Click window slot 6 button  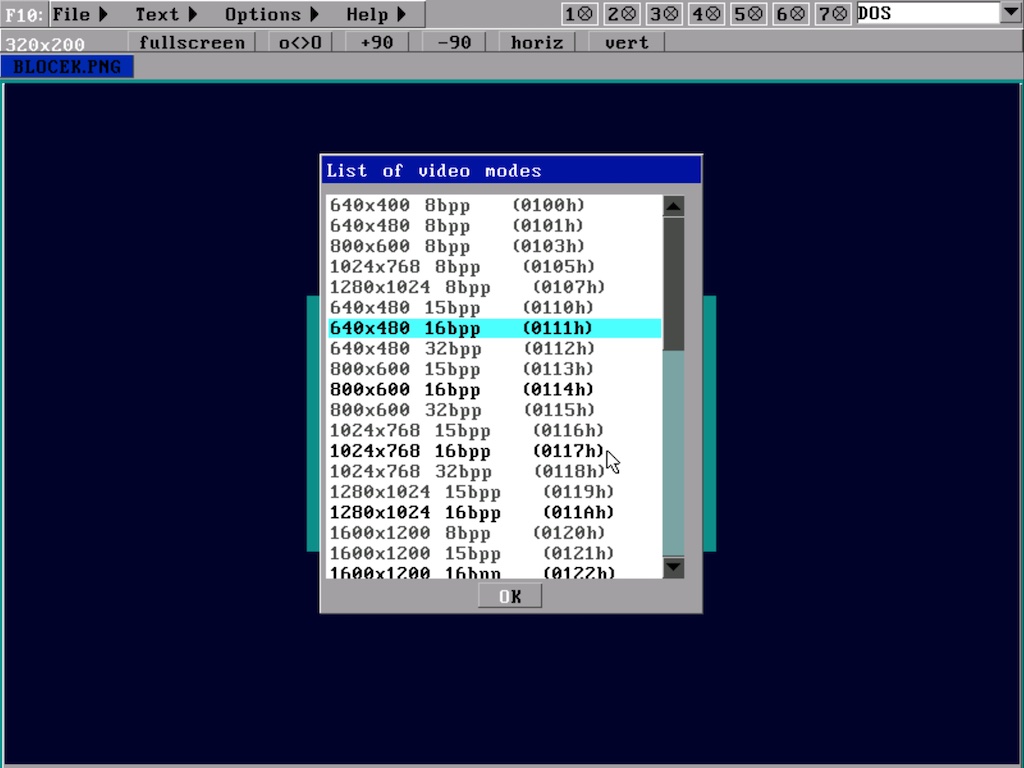791,14
